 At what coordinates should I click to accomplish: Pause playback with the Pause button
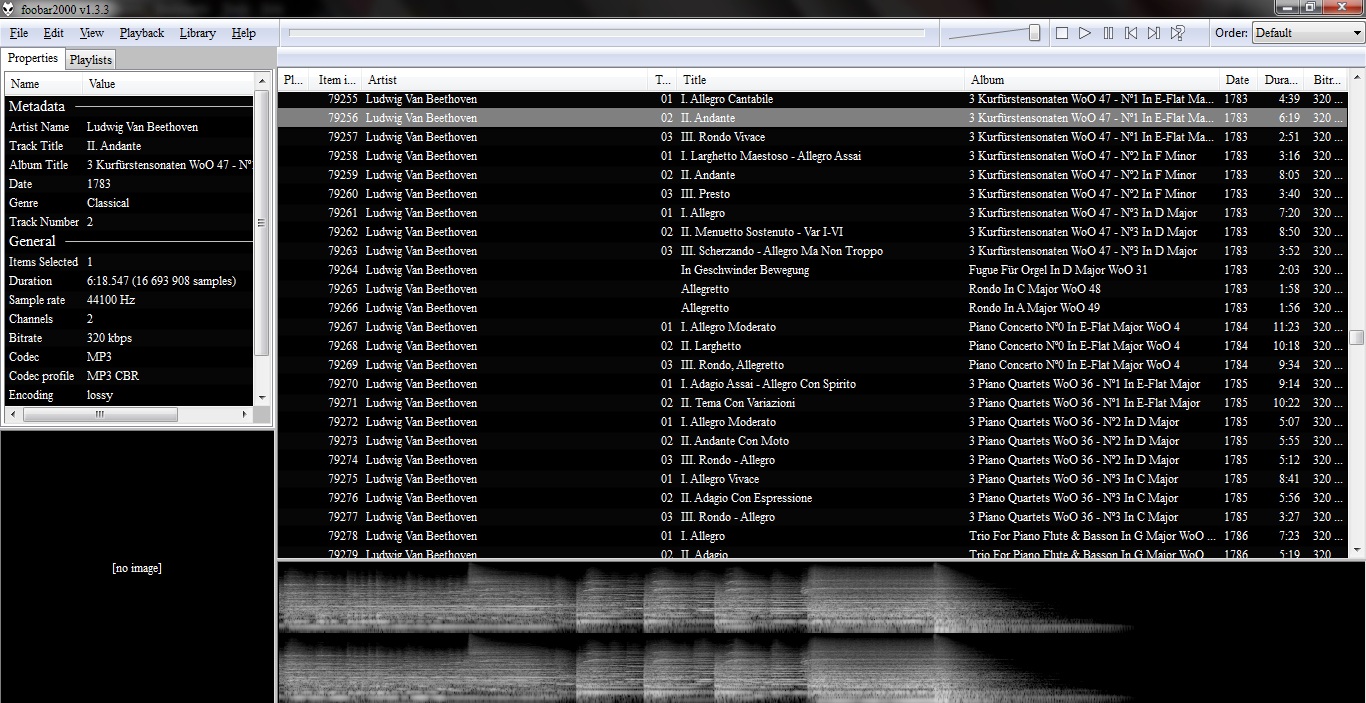tap(1108, 33)
